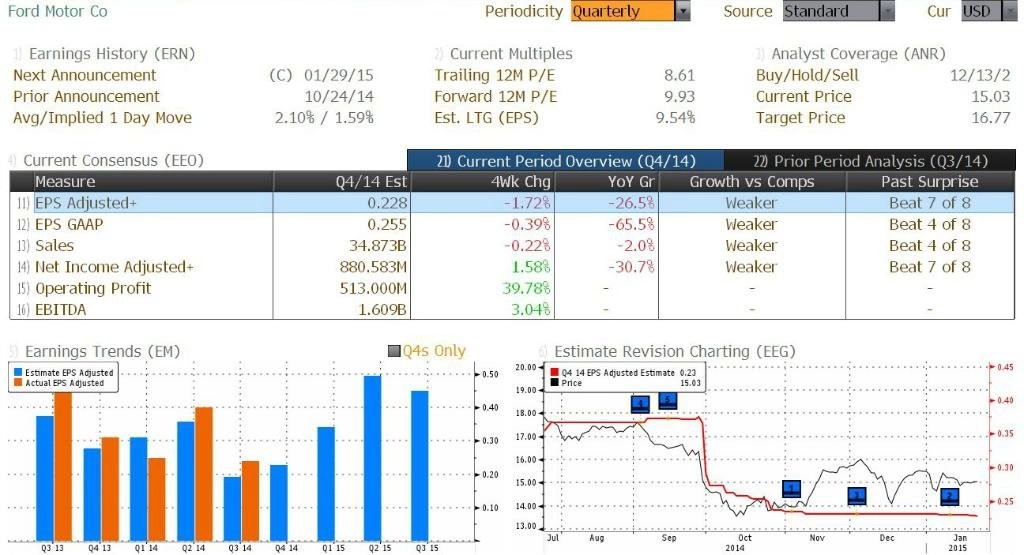The image size is (1024, 555).
Task: Click the Operating Profit 4Wk Chg 39.78%
Action: [526, 288]
